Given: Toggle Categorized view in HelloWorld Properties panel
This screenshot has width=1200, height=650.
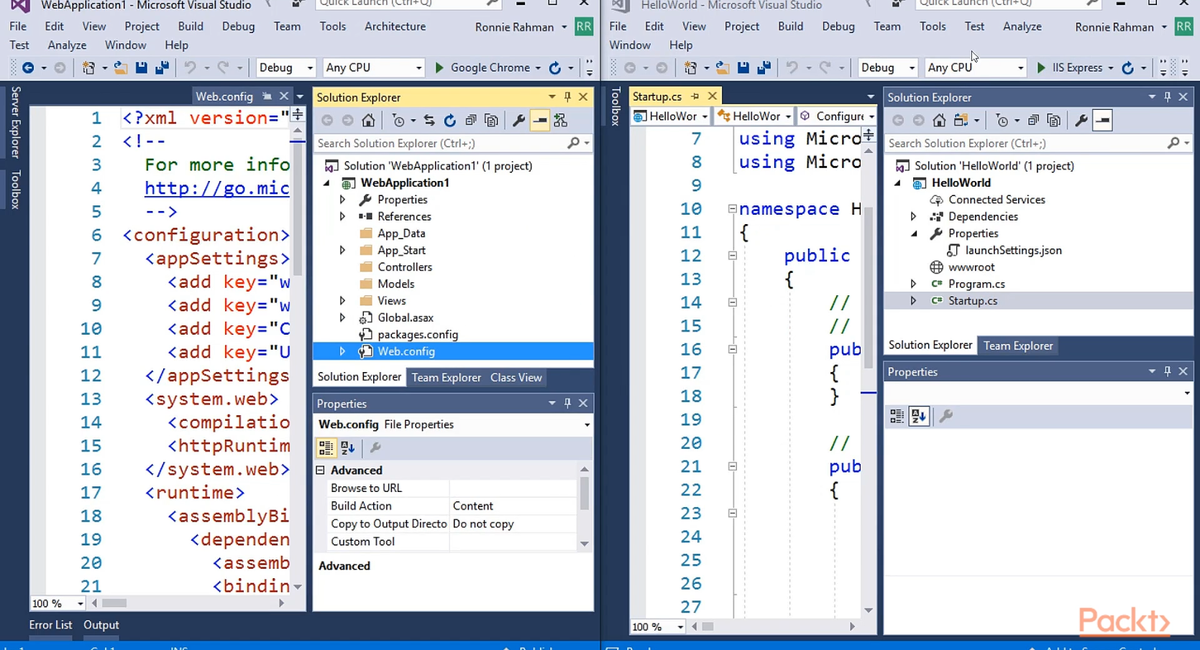Looking at the screenshot, I should click(x=897, y=416).
